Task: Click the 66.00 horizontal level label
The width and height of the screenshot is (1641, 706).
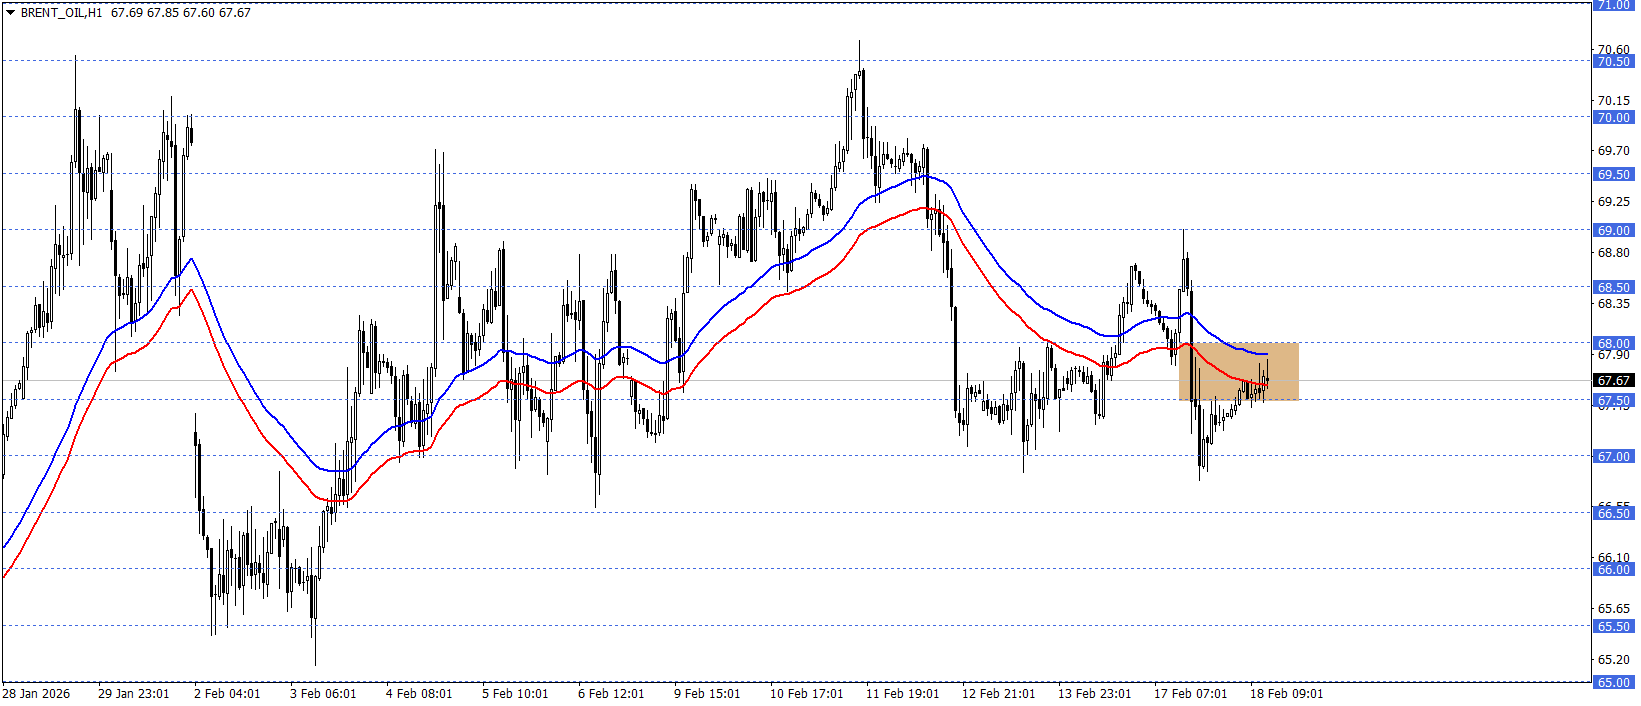Action: 1613,570
